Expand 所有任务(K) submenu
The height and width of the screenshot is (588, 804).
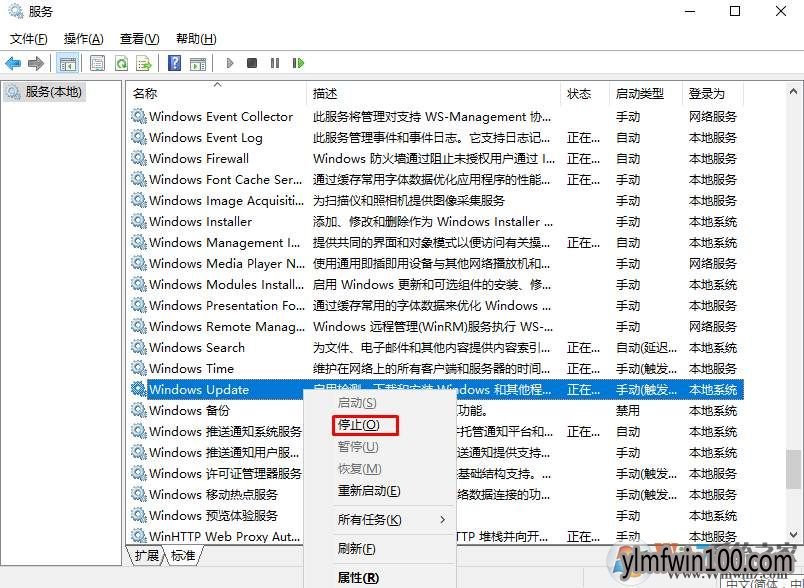pos(379,520)
